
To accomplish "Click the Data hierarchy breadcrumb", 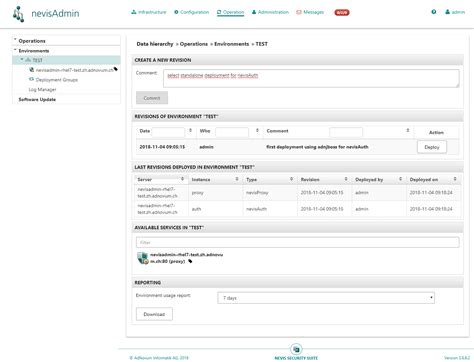I will point(155,44).
